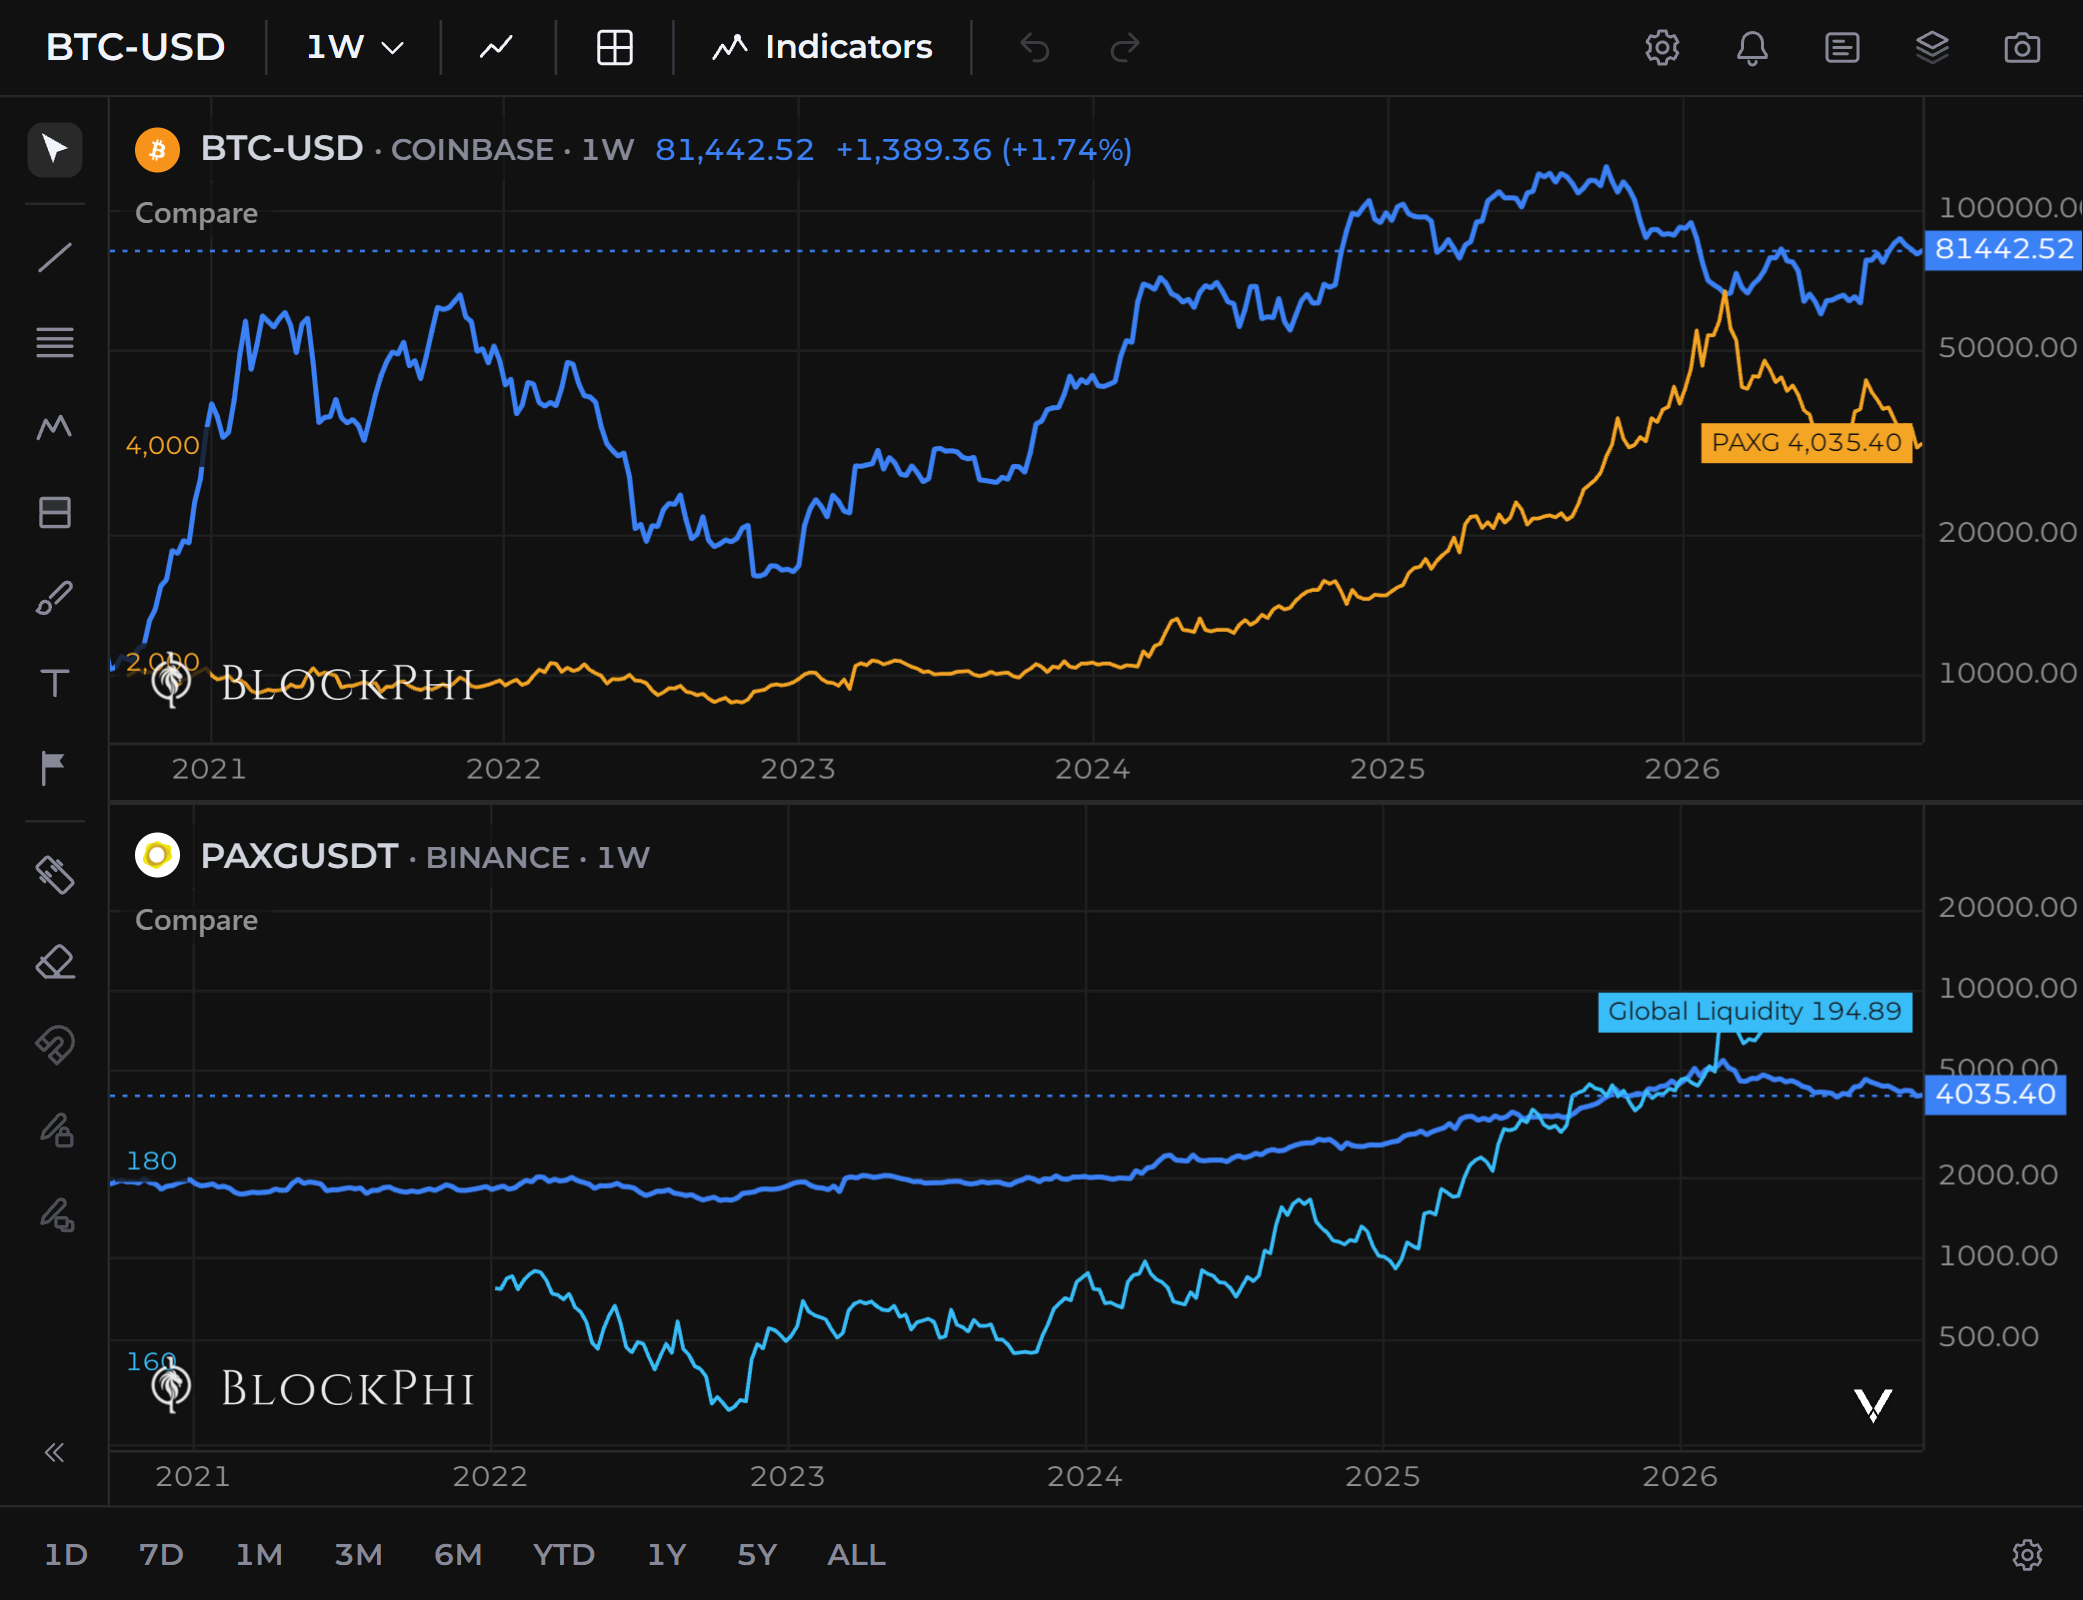Open chart settings gear in top bar
The image size is (2083, 1600).
click(x=1662, y=47)
